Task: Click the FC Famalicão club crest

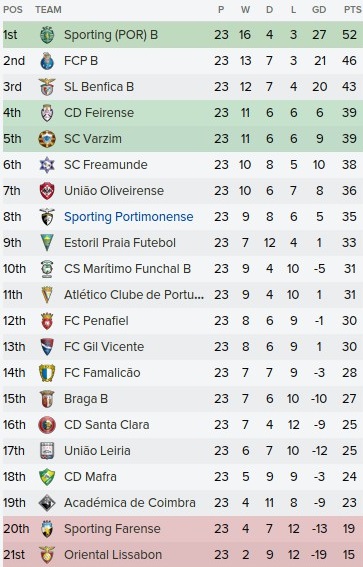Action: click(x=47, y=373)
